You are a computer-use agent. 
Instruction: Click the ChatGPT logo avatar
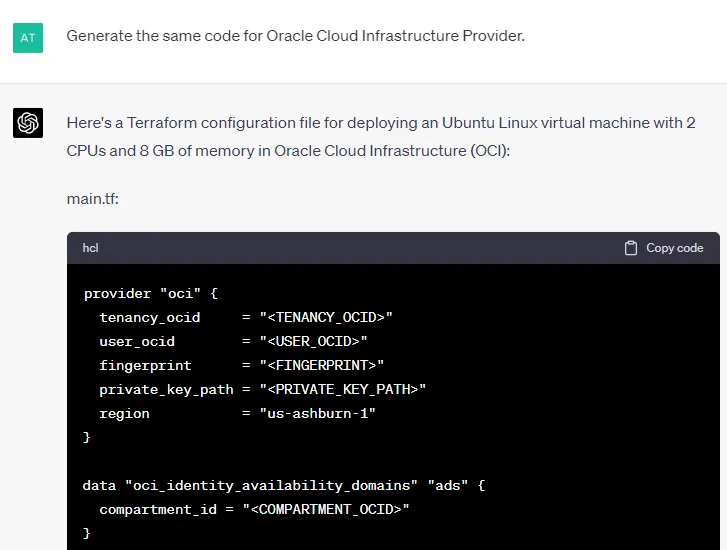(28, 123)
